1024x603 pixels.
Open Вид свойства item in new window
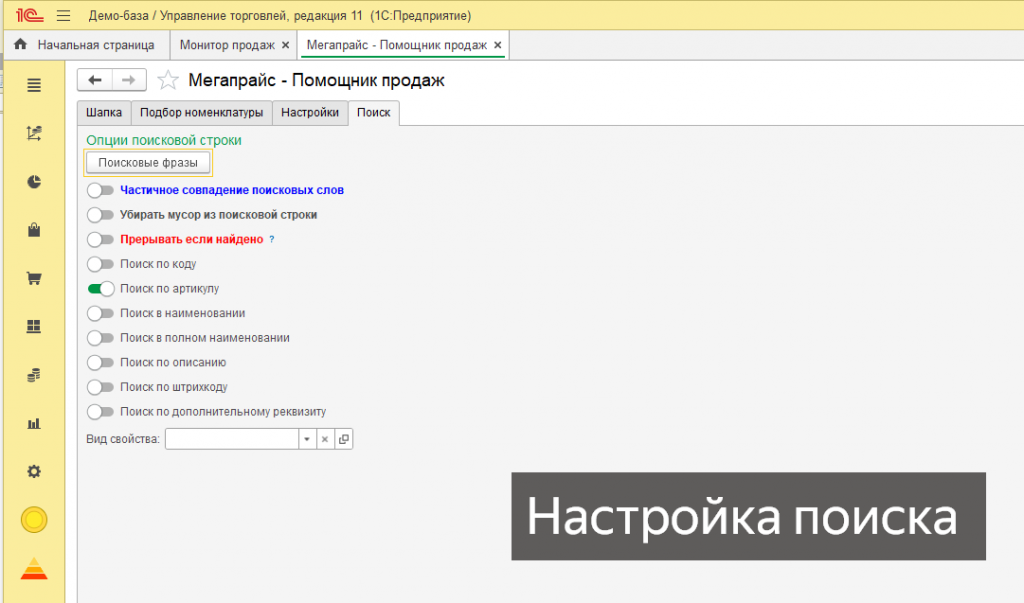click(344, 439)
